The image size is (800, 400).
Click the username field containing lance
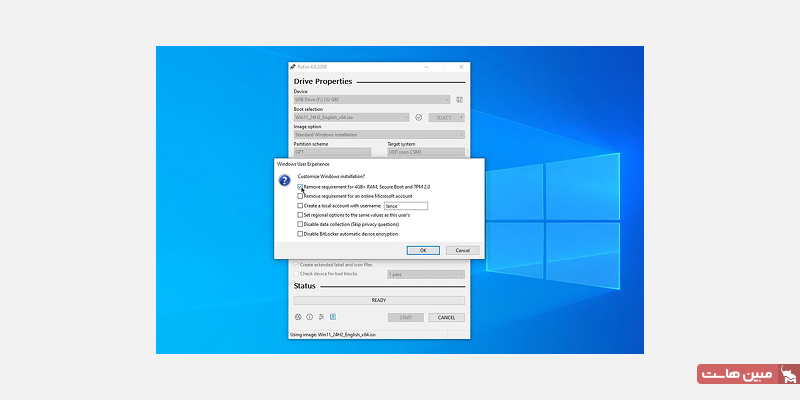(x=406, y=206)
